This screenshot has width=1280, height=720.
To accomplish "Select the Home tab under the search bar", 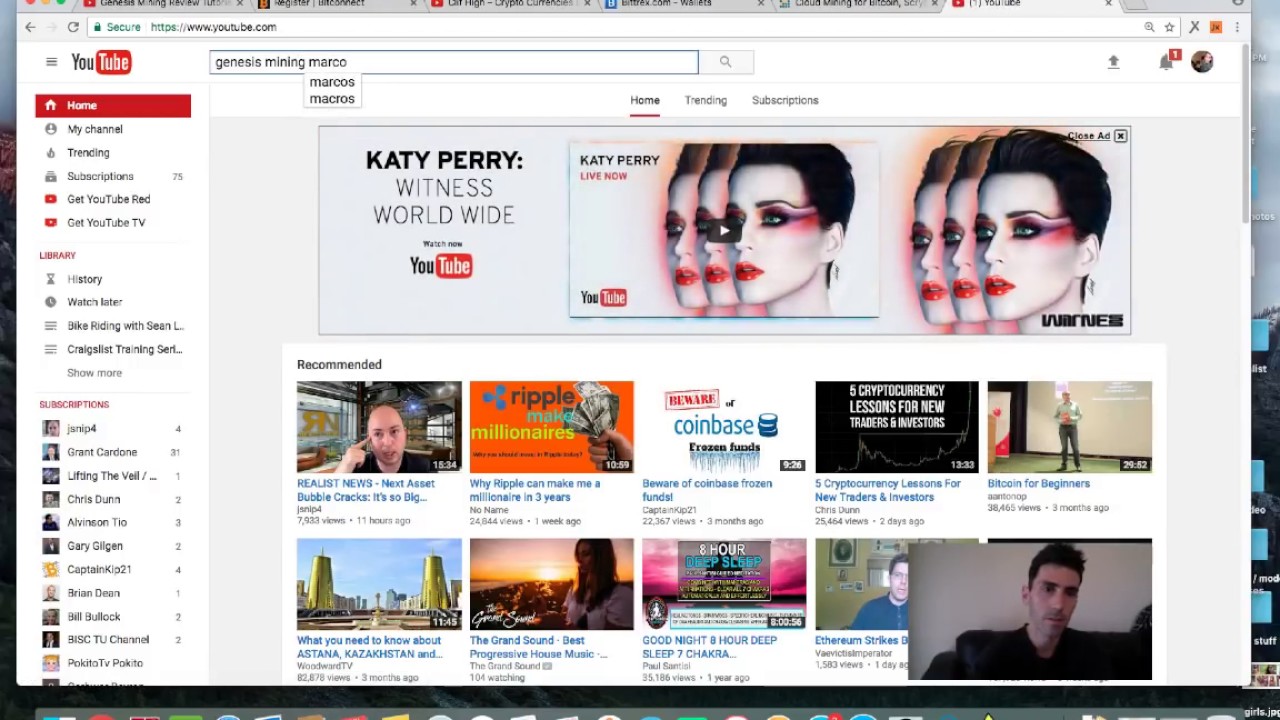I will [x=645, y=100].
